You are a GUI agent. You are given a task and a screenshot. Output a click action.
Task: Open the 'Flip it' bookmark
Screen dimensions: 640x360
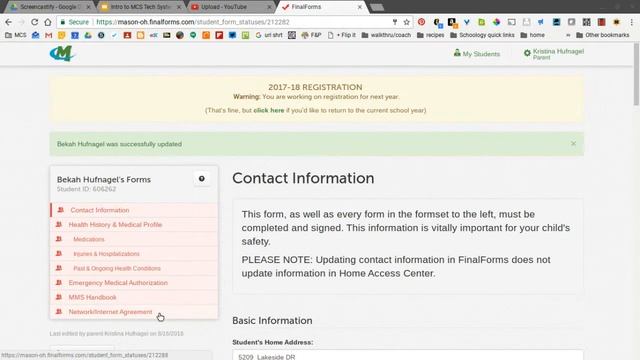pyautogui.click(x=342, y=36)
